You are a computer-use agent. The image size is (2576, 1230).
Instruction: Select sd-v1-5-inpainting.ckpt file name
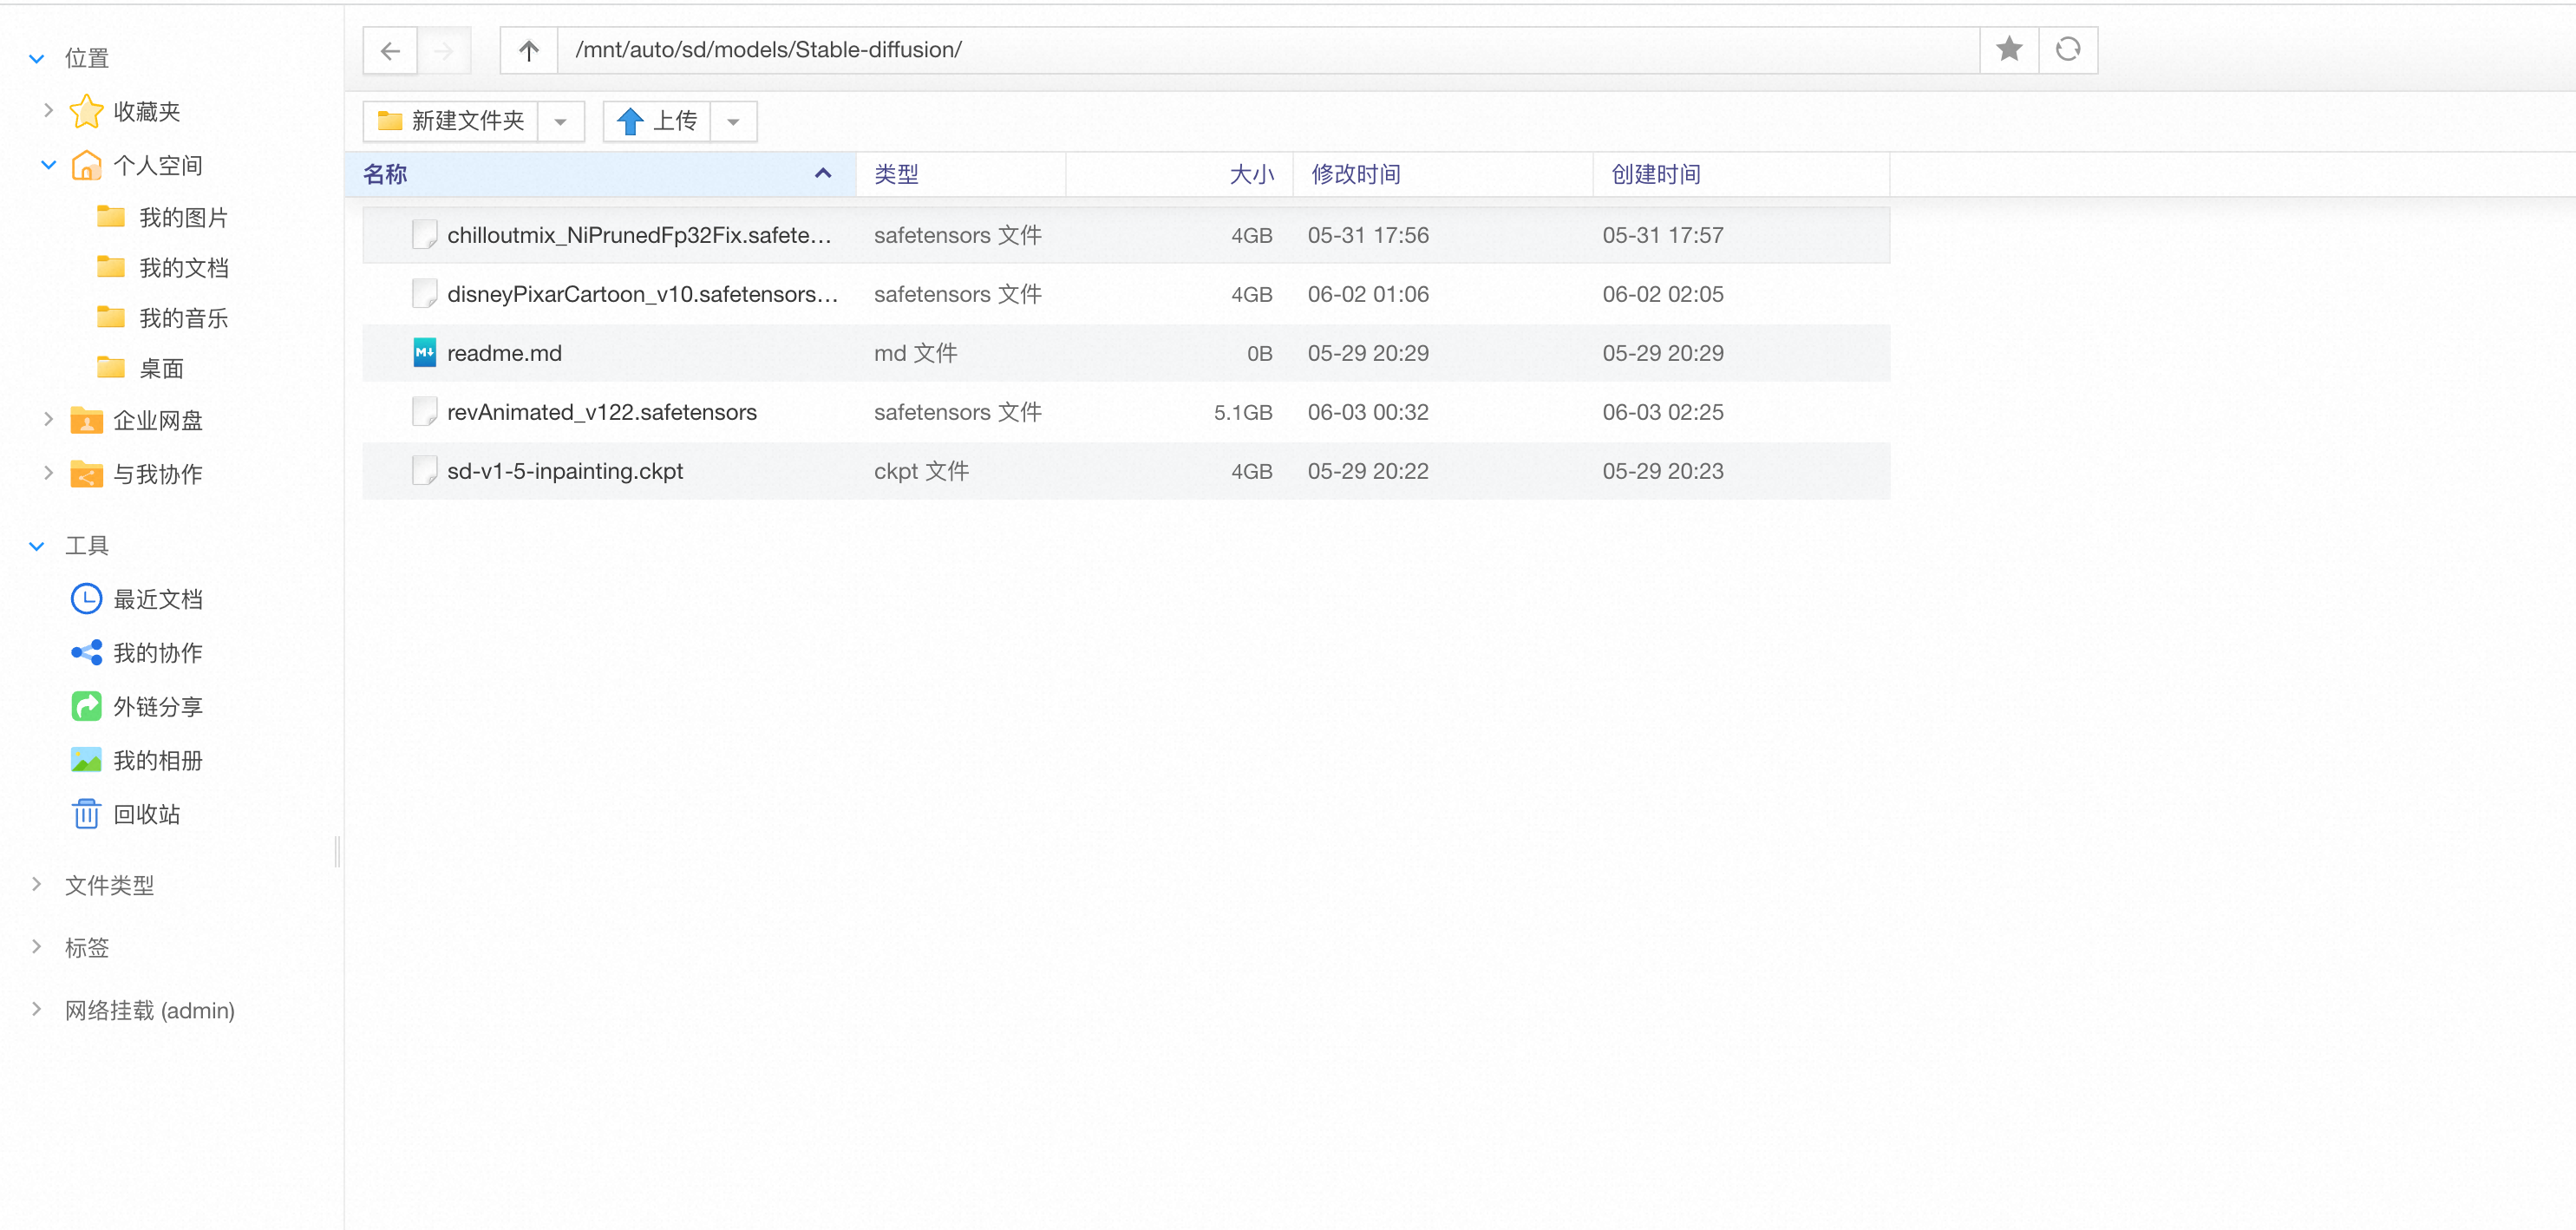click(x=565, y=471)
